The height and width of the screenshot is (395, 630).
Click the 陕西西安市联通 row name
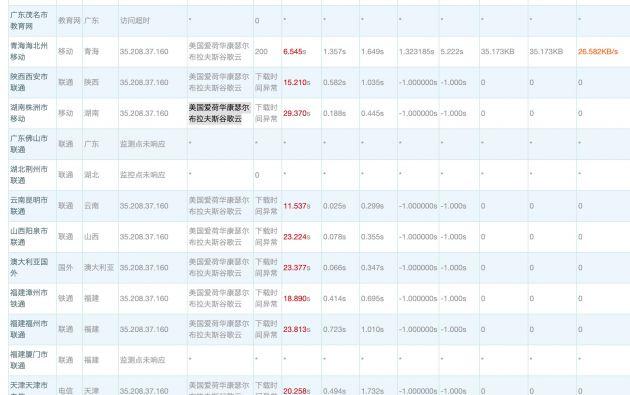coord(29,82)
